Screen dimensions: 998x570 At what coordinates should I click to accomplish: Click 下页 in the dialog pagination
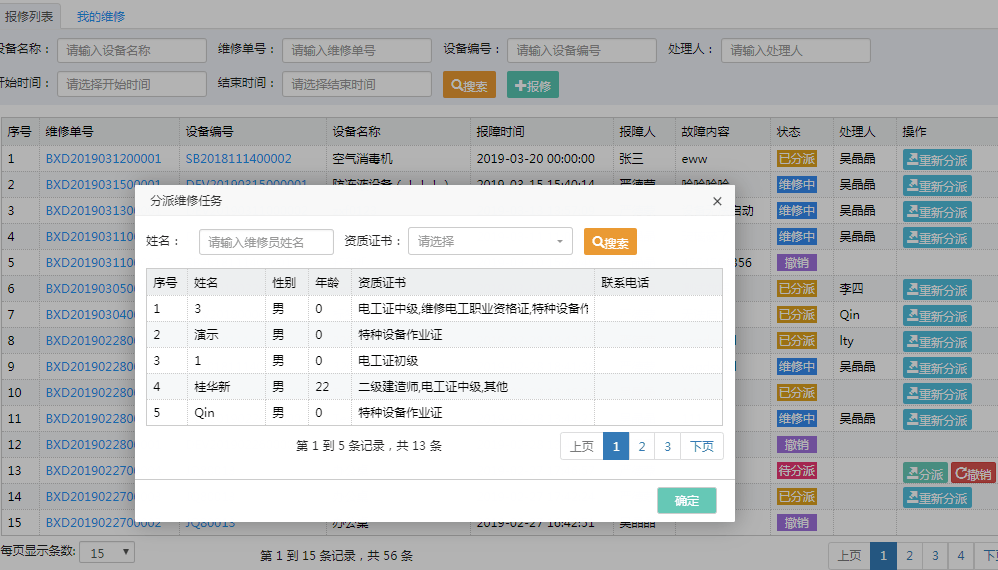point(701,446)
